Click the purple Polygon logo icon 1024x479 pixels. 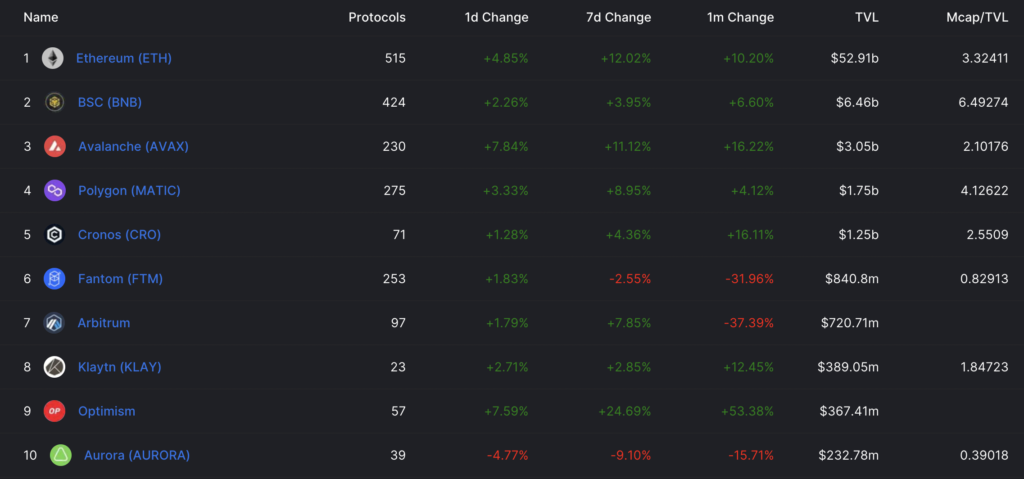pyautogui.click(x=55, y=190)
